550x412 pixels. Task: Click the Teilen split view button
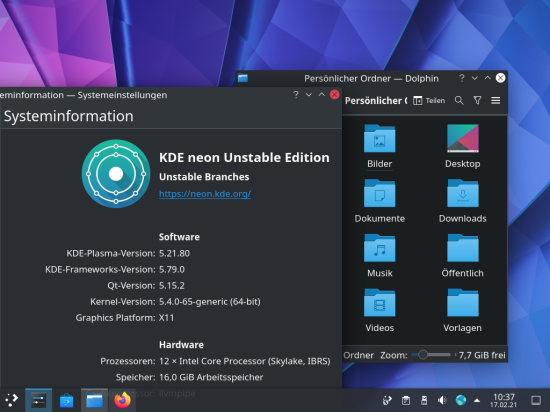point(429,101)
